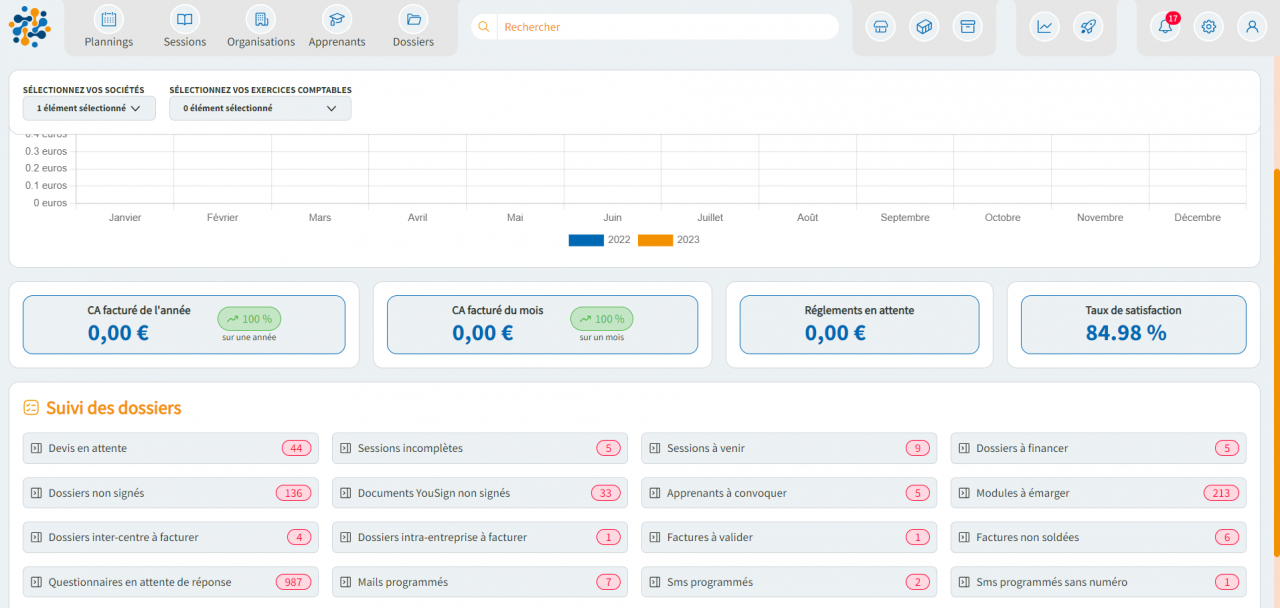Click the 3D cube icon near the search bar
Screen dimensions: 1280x608
[x=924, y=27]
